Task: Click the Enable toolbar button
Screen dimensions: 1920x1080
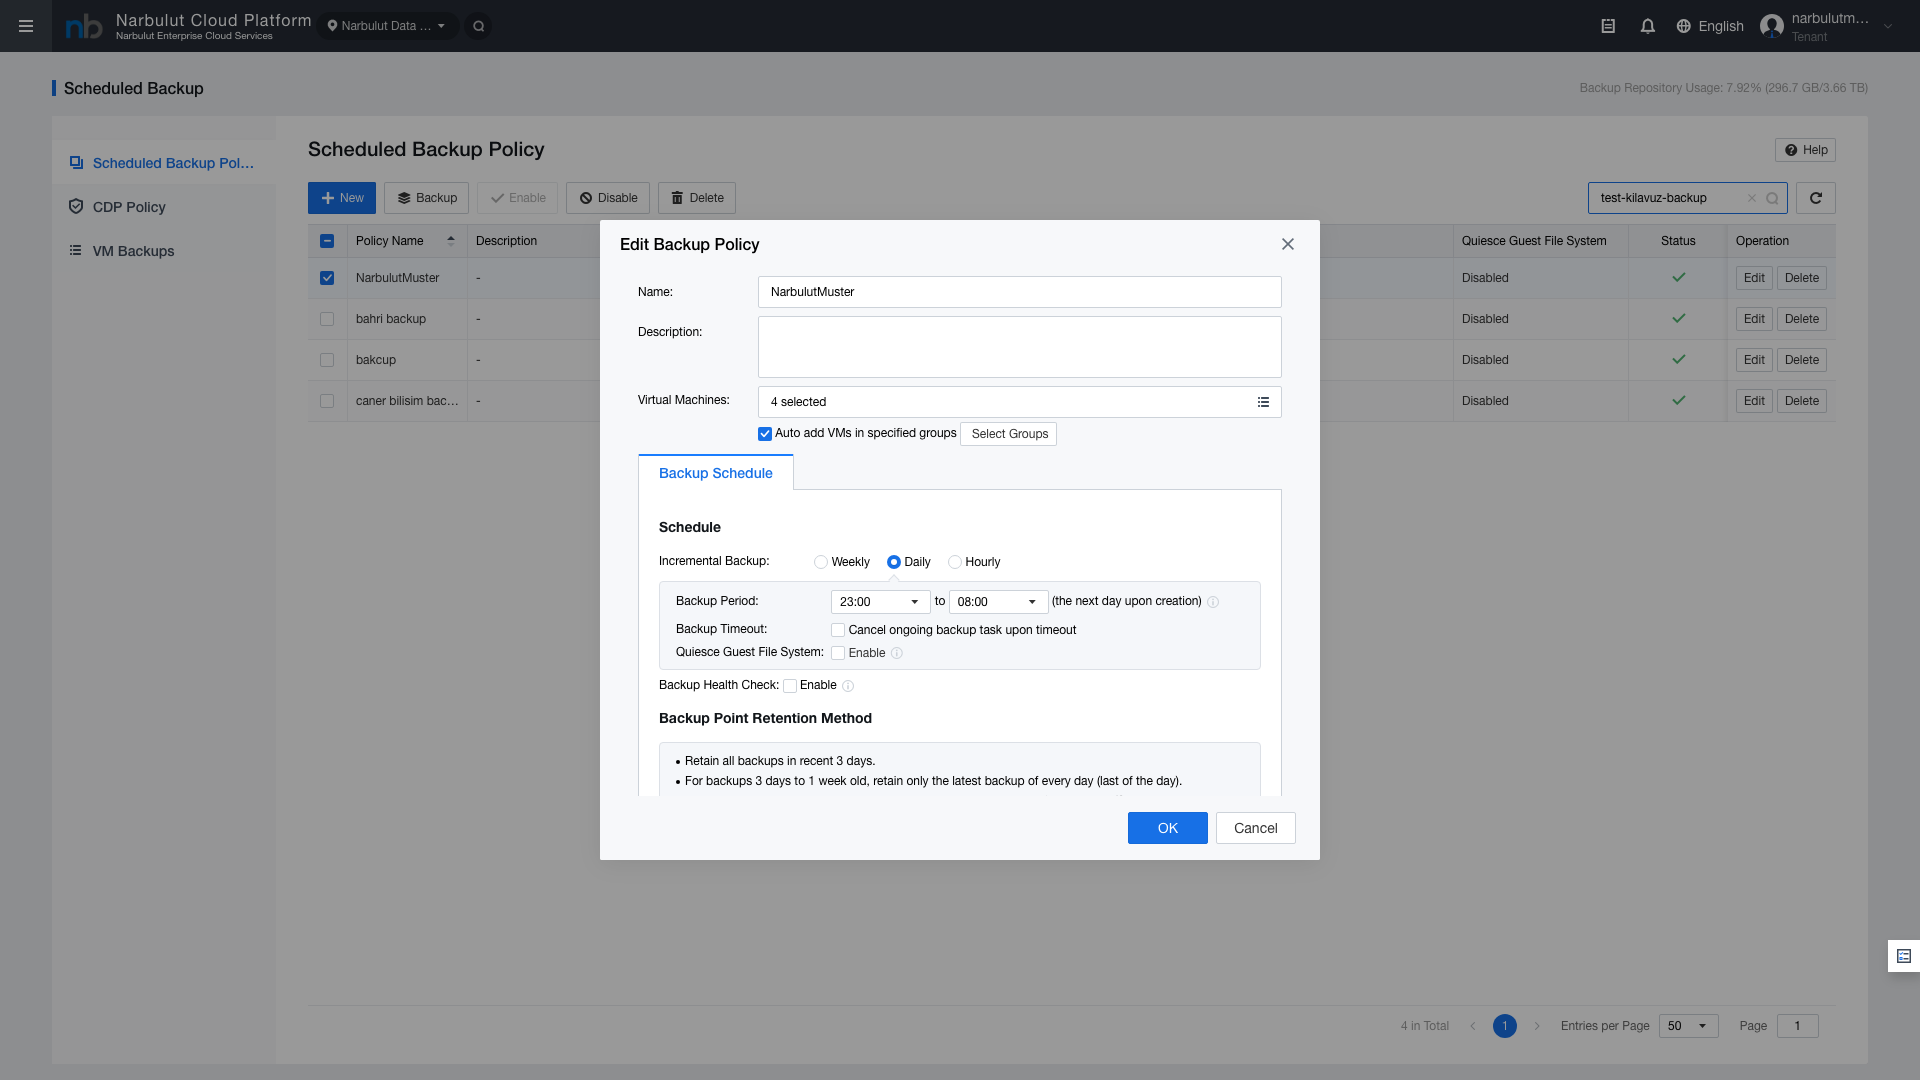Action: coord(518,198)
